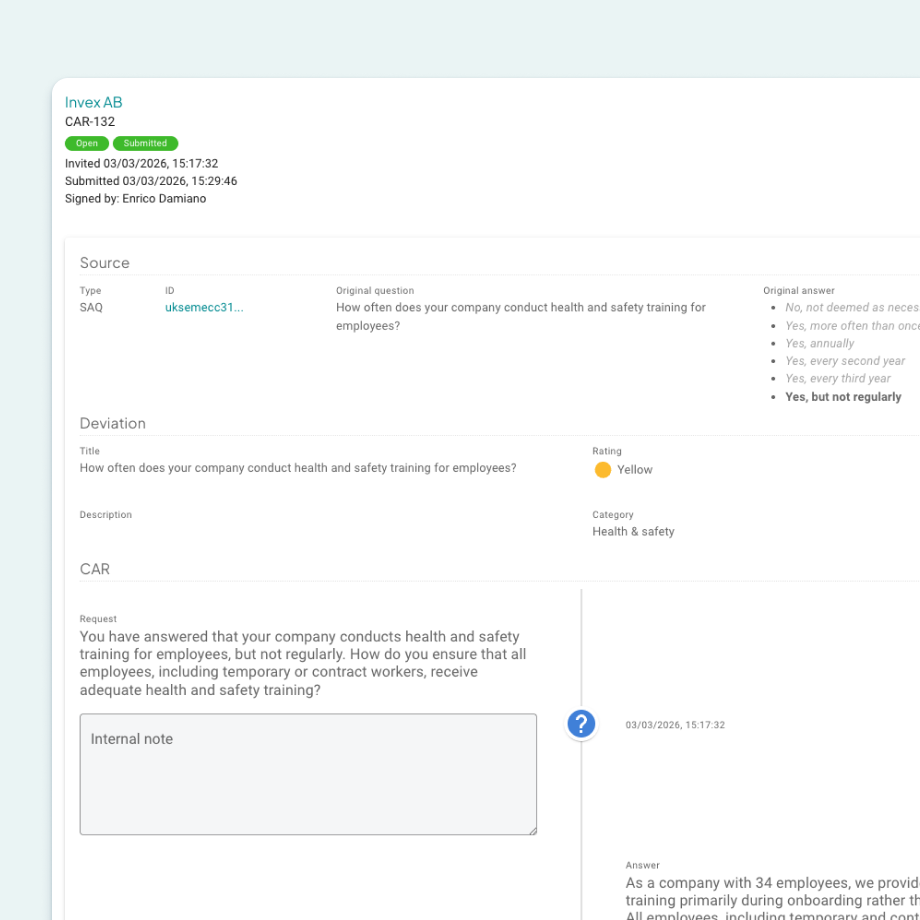Click the yellow rating circle

click(602, 470)
